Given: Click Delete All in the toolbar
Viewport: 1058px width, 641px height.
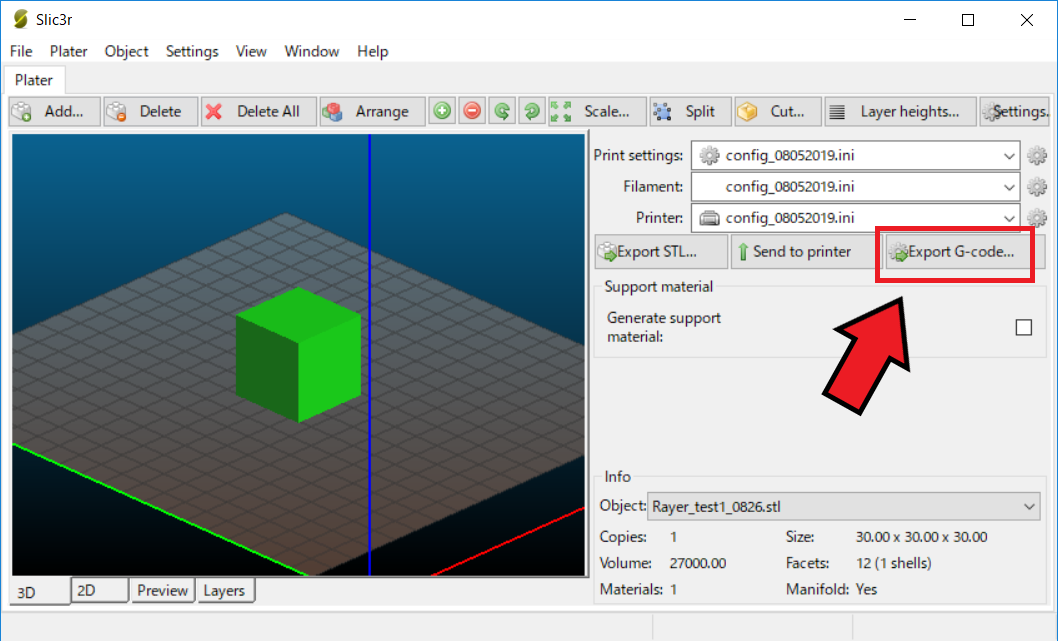Looking at the screenshot, I should coord(258,111).
